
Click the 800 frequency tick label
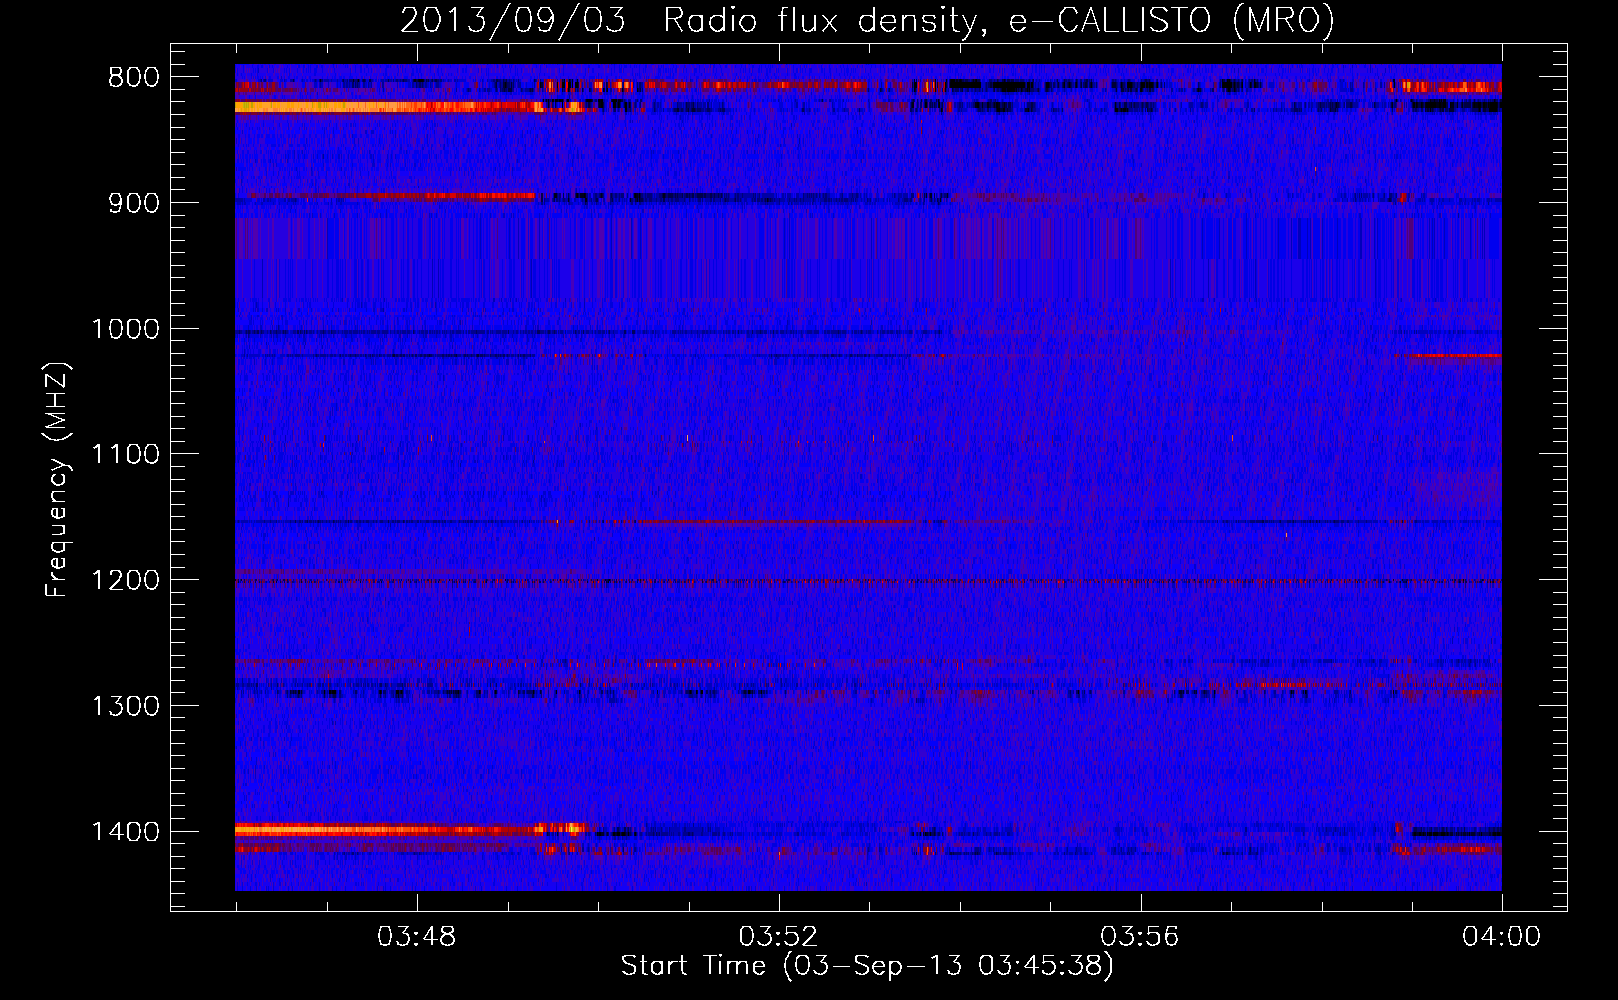134,78
